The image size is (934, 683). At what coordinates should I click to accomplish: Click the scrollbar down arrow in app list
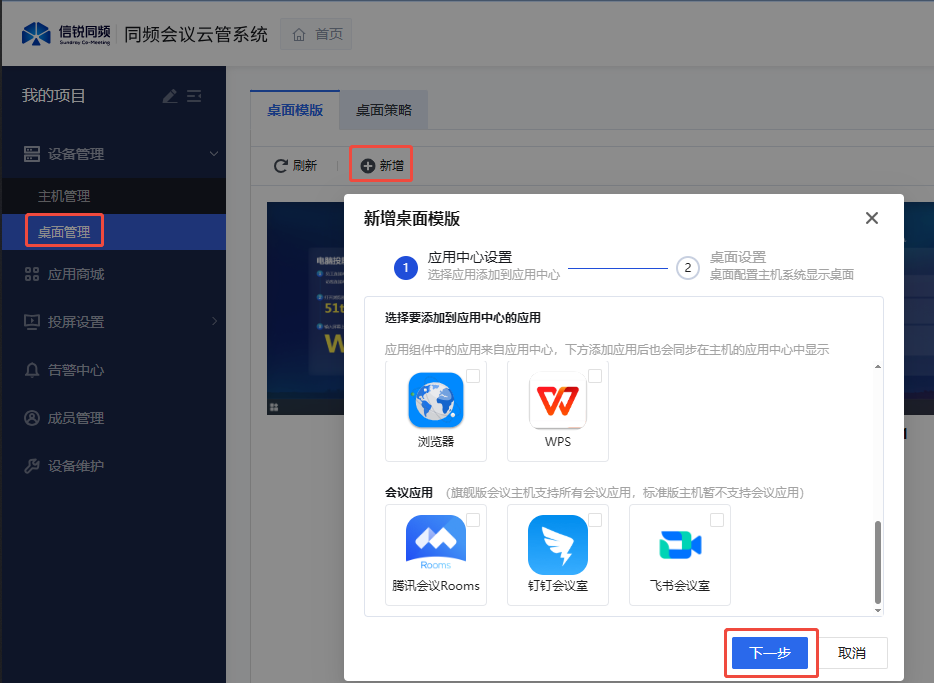click(x=877, y=609)
